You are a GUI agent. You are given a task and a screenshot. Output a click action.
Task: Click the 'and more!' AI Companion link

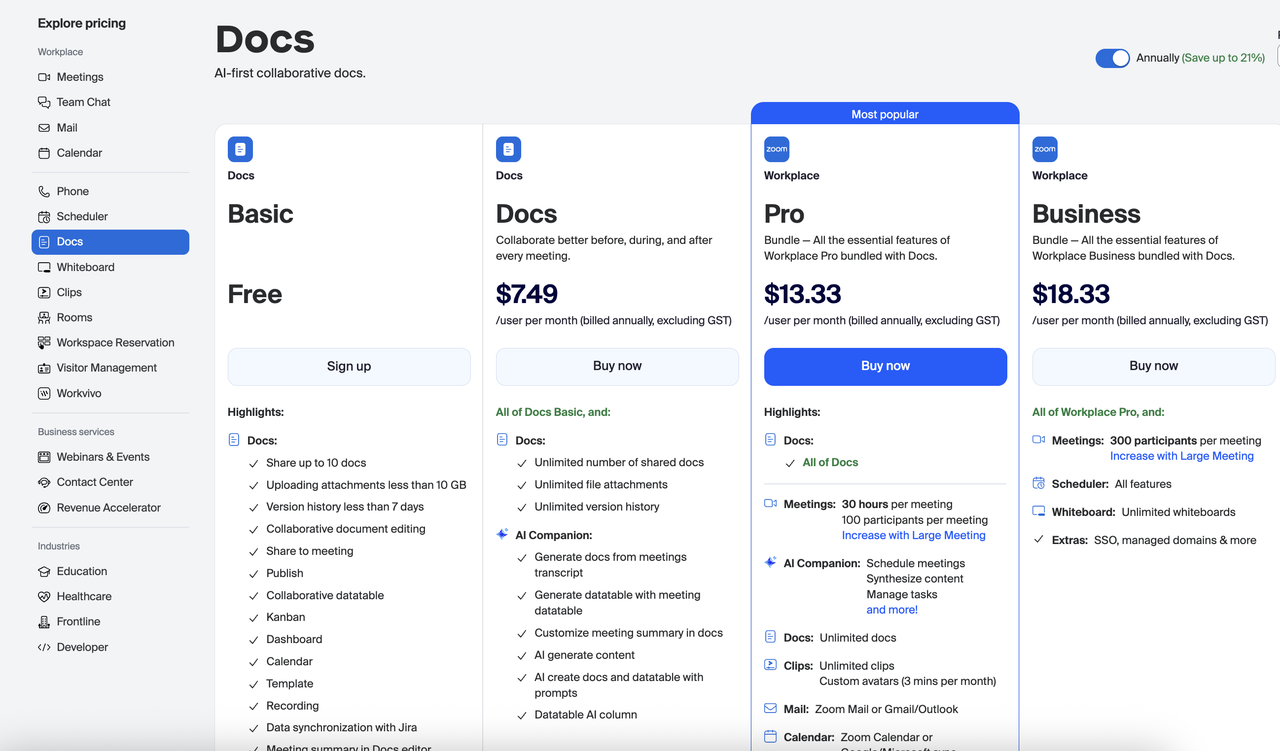coord(891,609)
